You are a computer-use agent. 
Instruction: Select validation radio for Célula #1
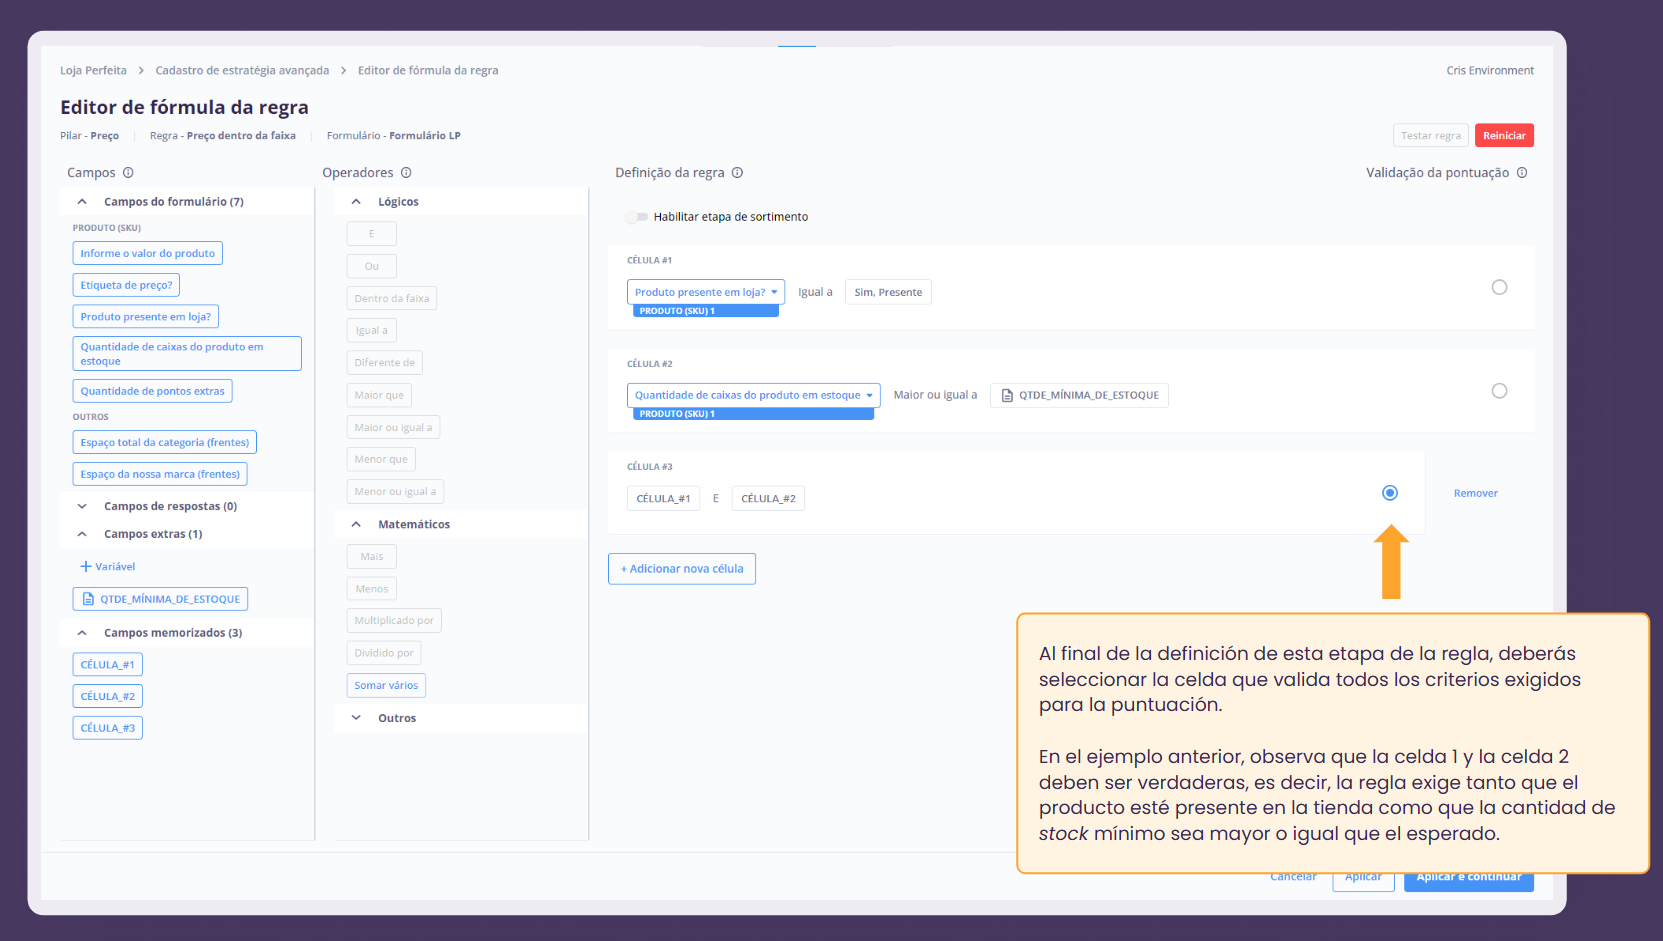click(x=1499, y=288)
